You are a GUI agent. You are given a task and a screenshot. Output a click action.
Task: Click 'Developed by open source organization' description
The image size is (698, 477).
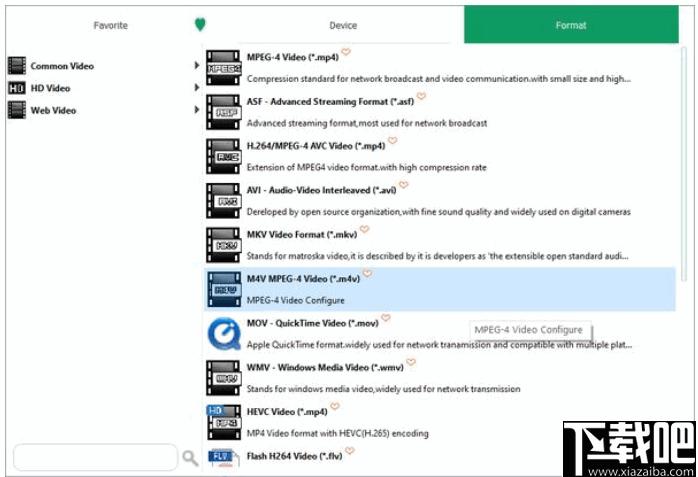point(439,212)
